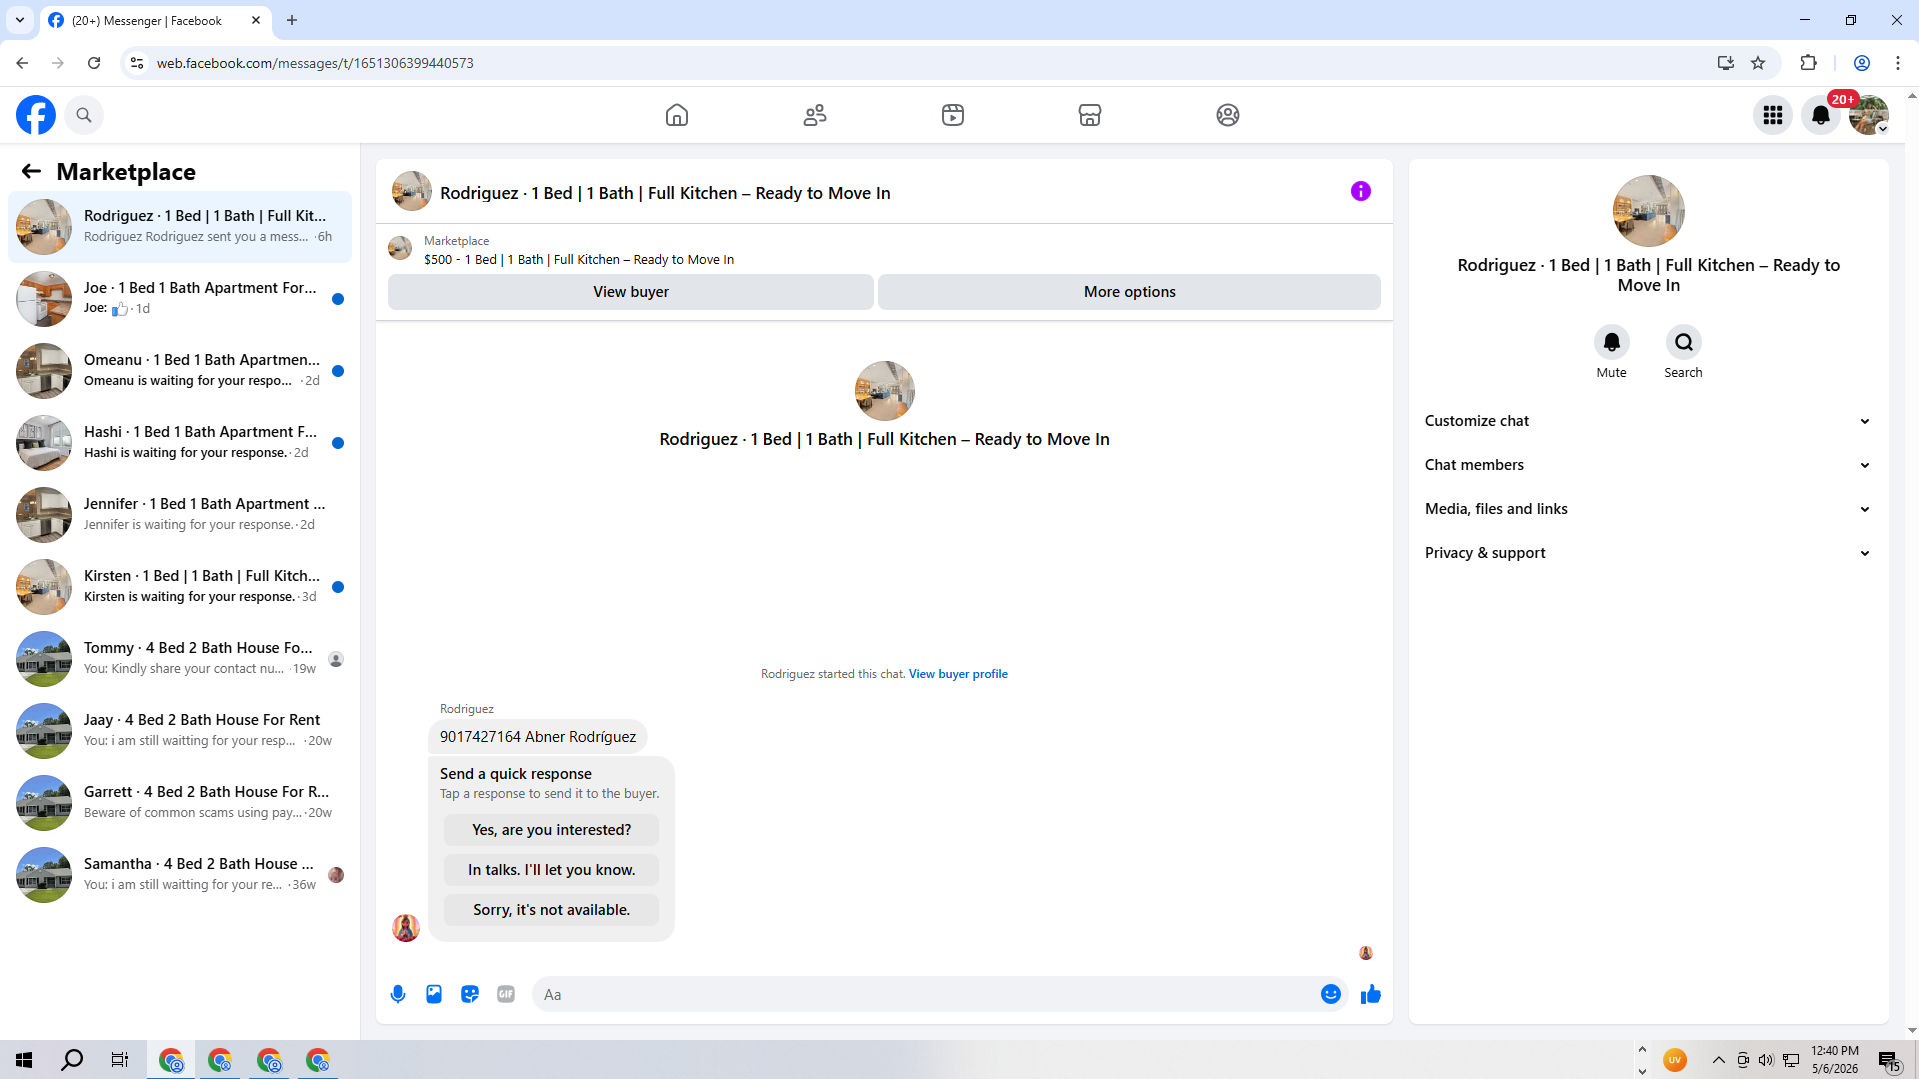
Task: Open Task View on the taskbar
Action: [120, 1060]
